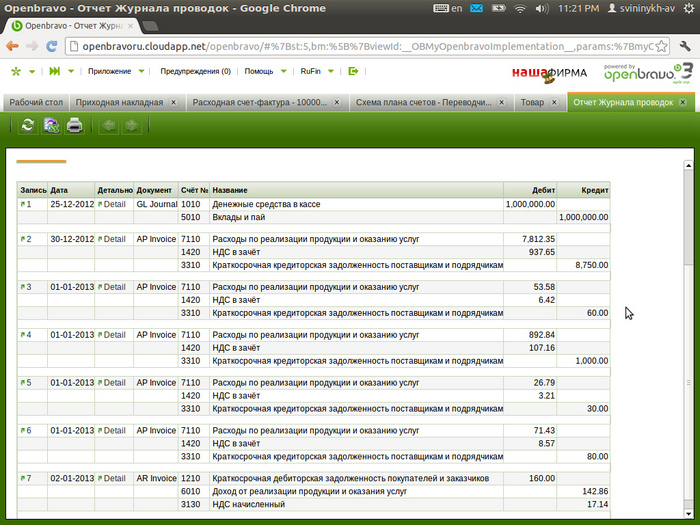Open the Detail link for entry 1
Viewport: 700px width, 525px height.
click(114, 204)
